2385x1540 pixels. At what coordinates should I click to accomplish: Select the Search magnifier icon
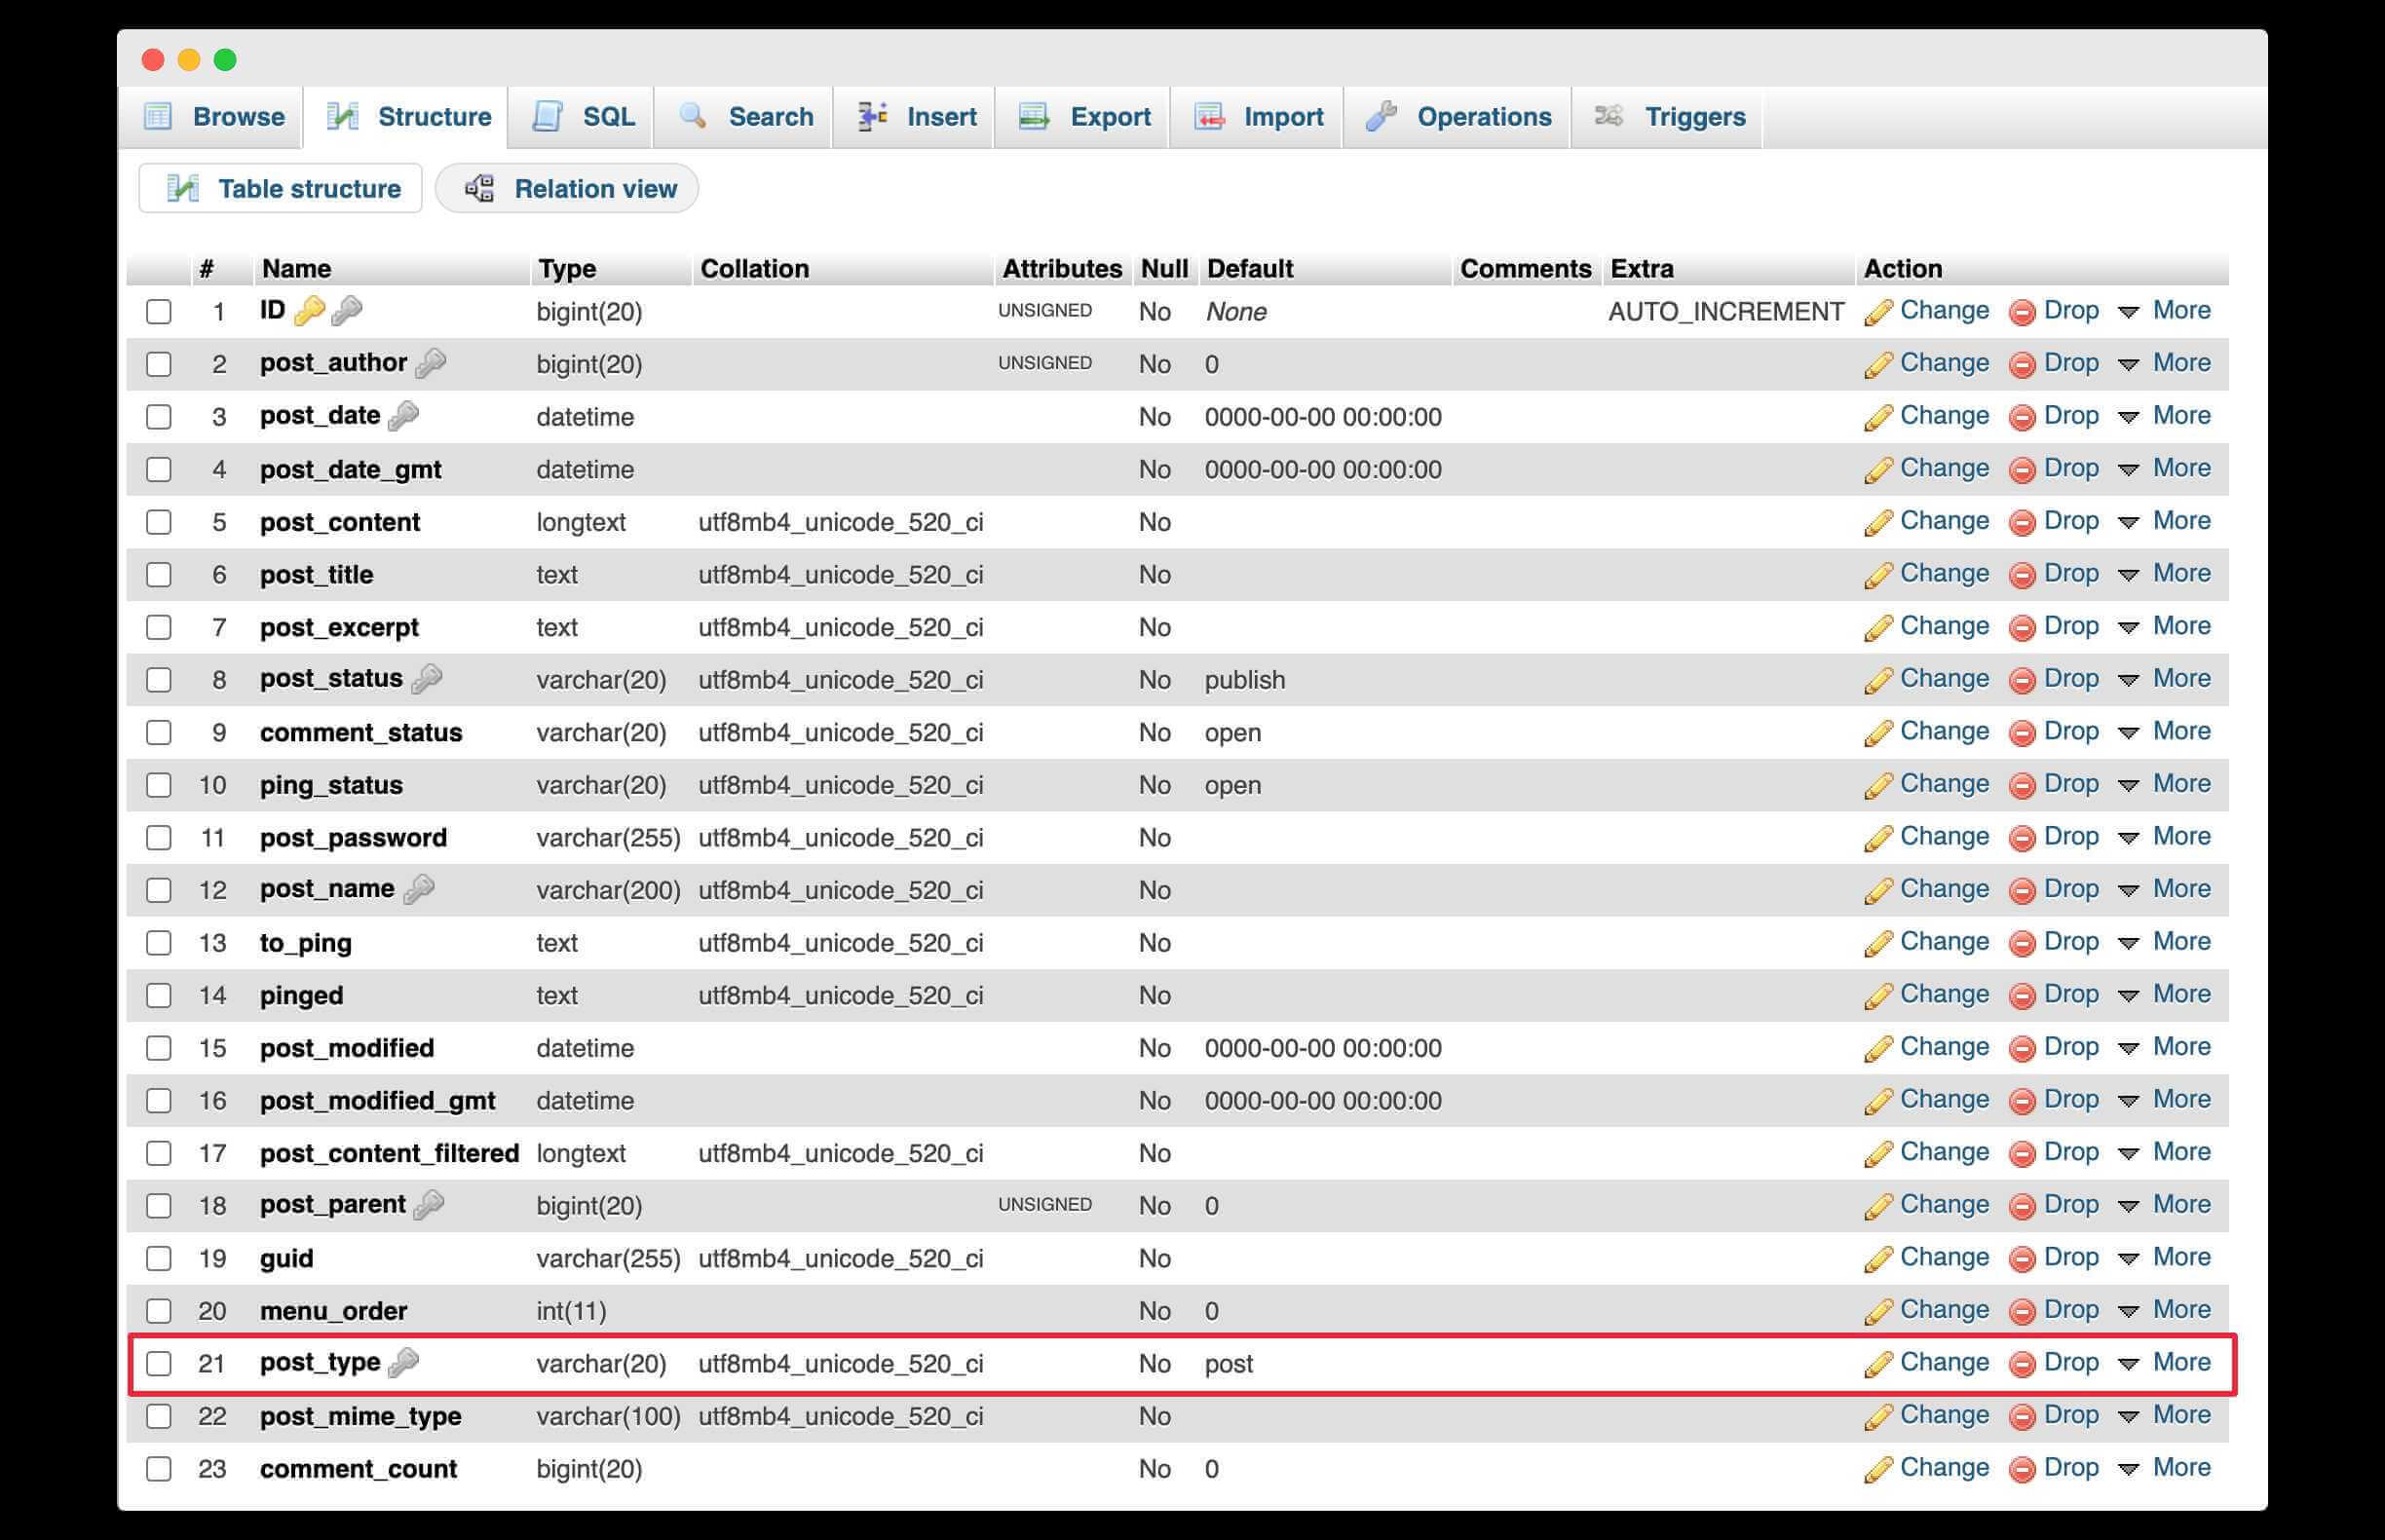[692, 116]
